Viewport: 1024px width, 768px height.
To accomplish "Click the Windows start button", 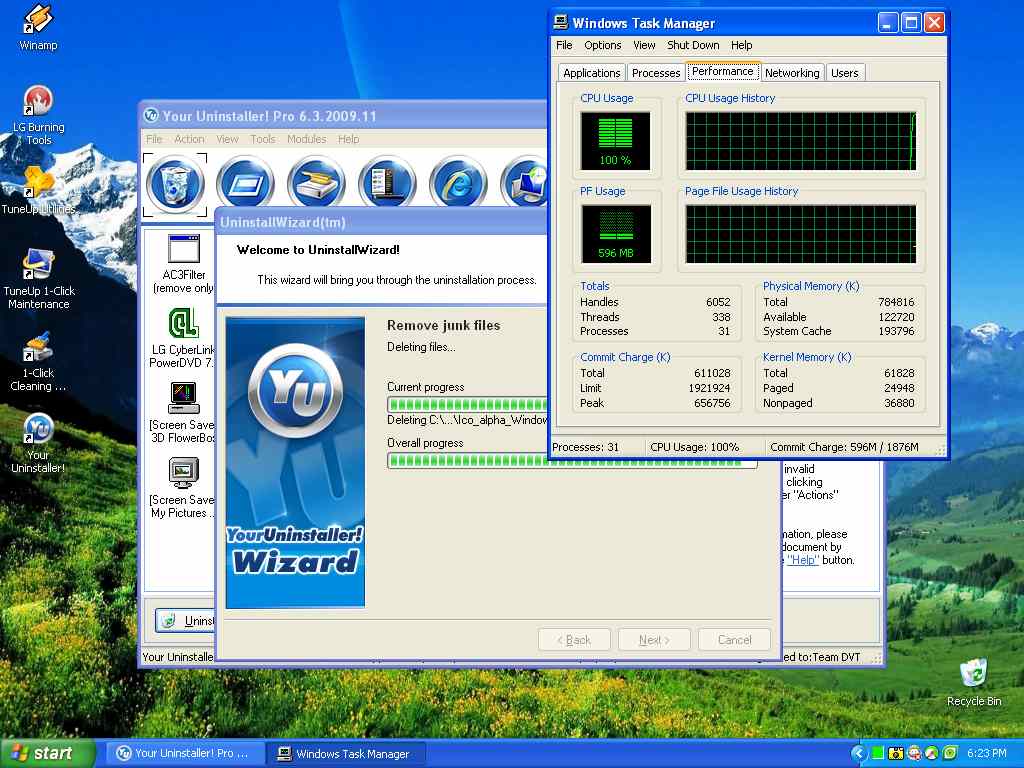I will coord(46,753).
